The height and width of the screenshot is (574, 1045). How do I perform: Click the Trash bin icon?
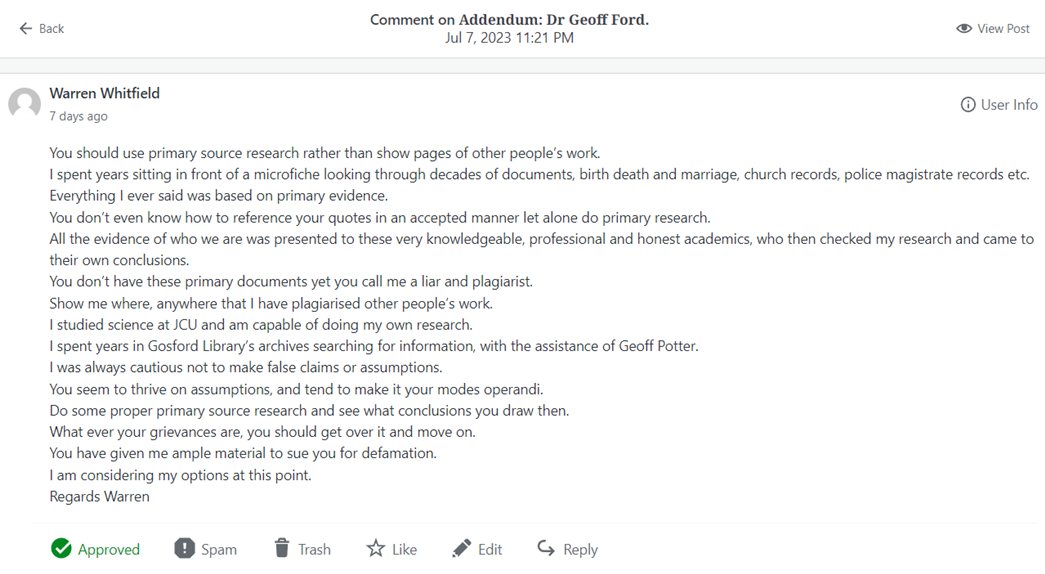282,548
